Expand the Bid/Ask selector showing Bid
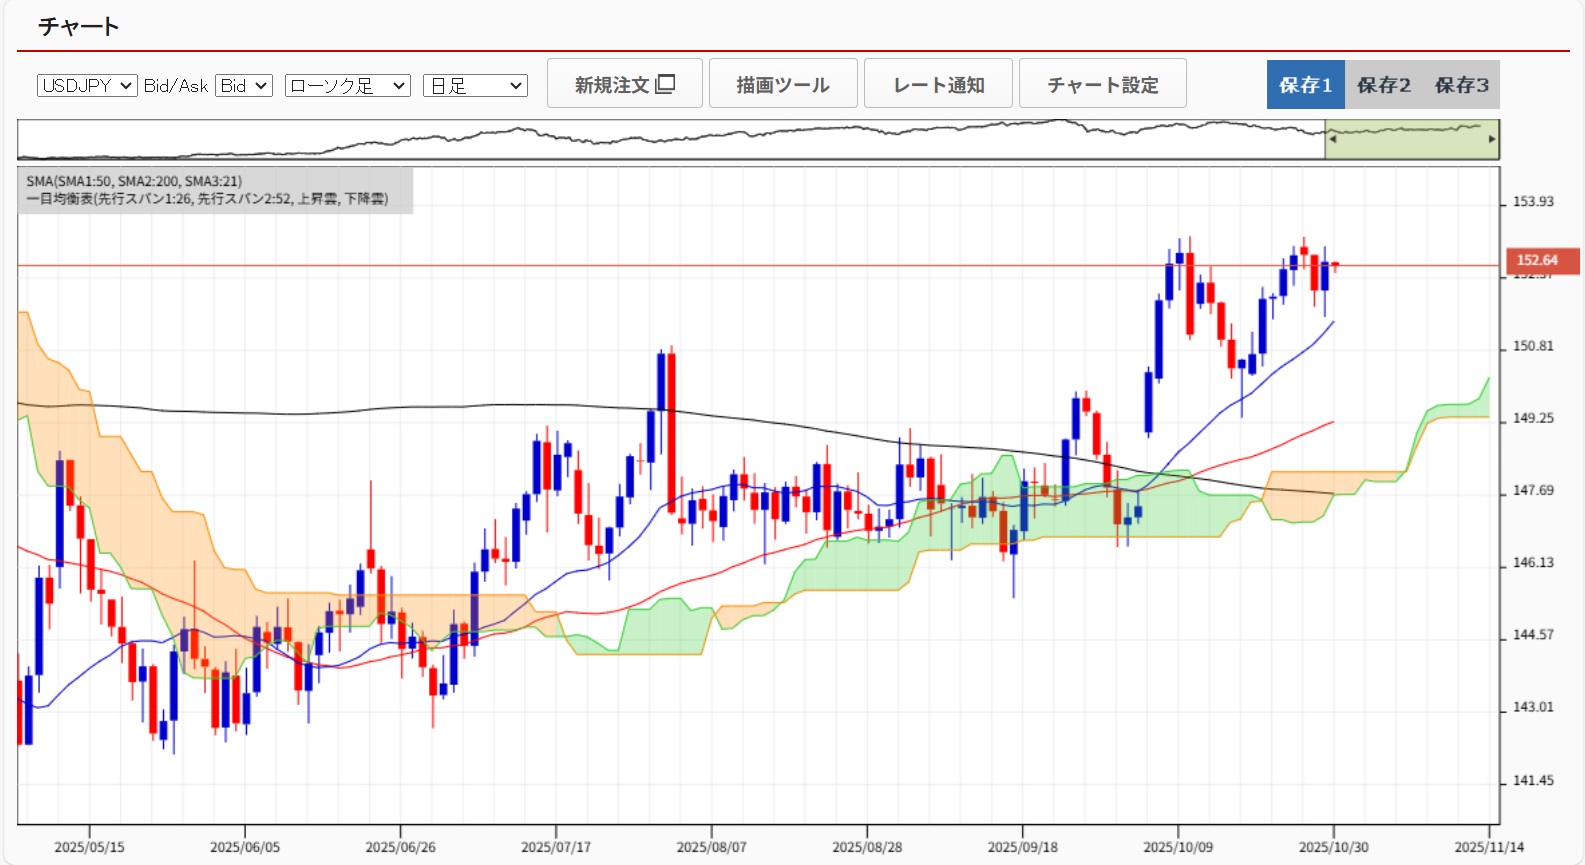This screenshot has height=865, width=1585. pyautogui.click(x=244, y=86)
